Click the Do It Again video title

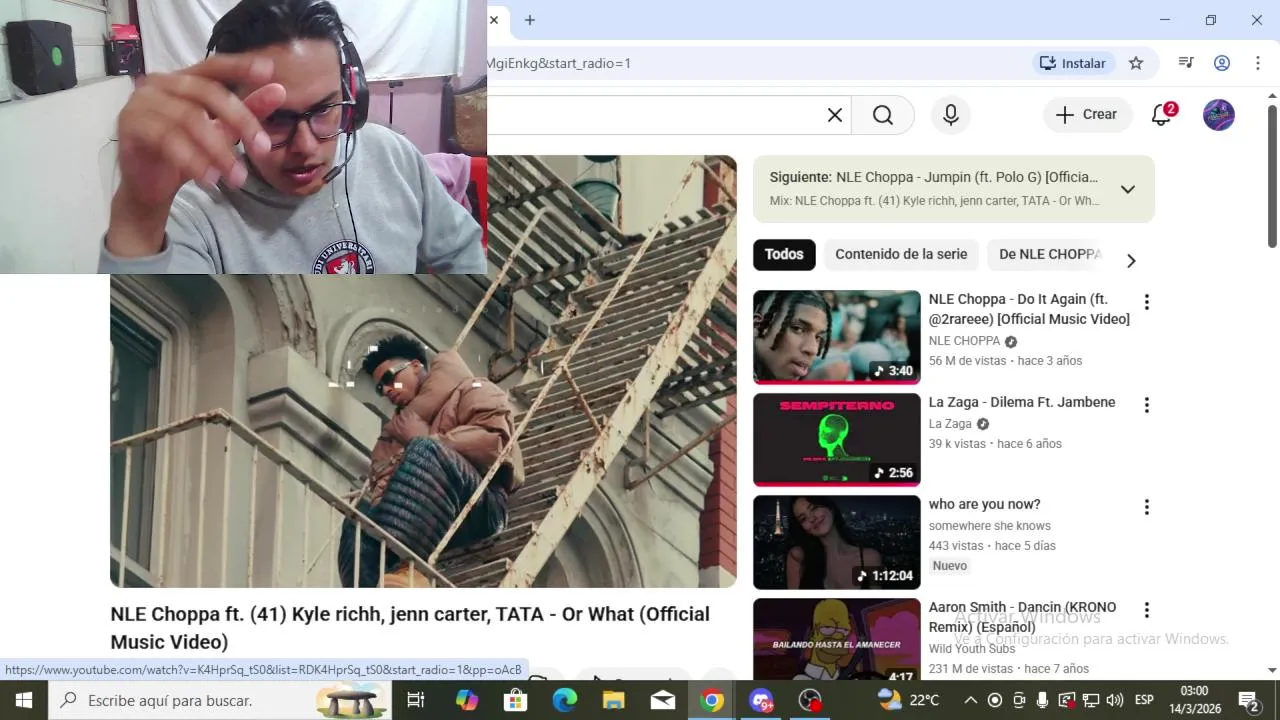[x=1029, y=309]
